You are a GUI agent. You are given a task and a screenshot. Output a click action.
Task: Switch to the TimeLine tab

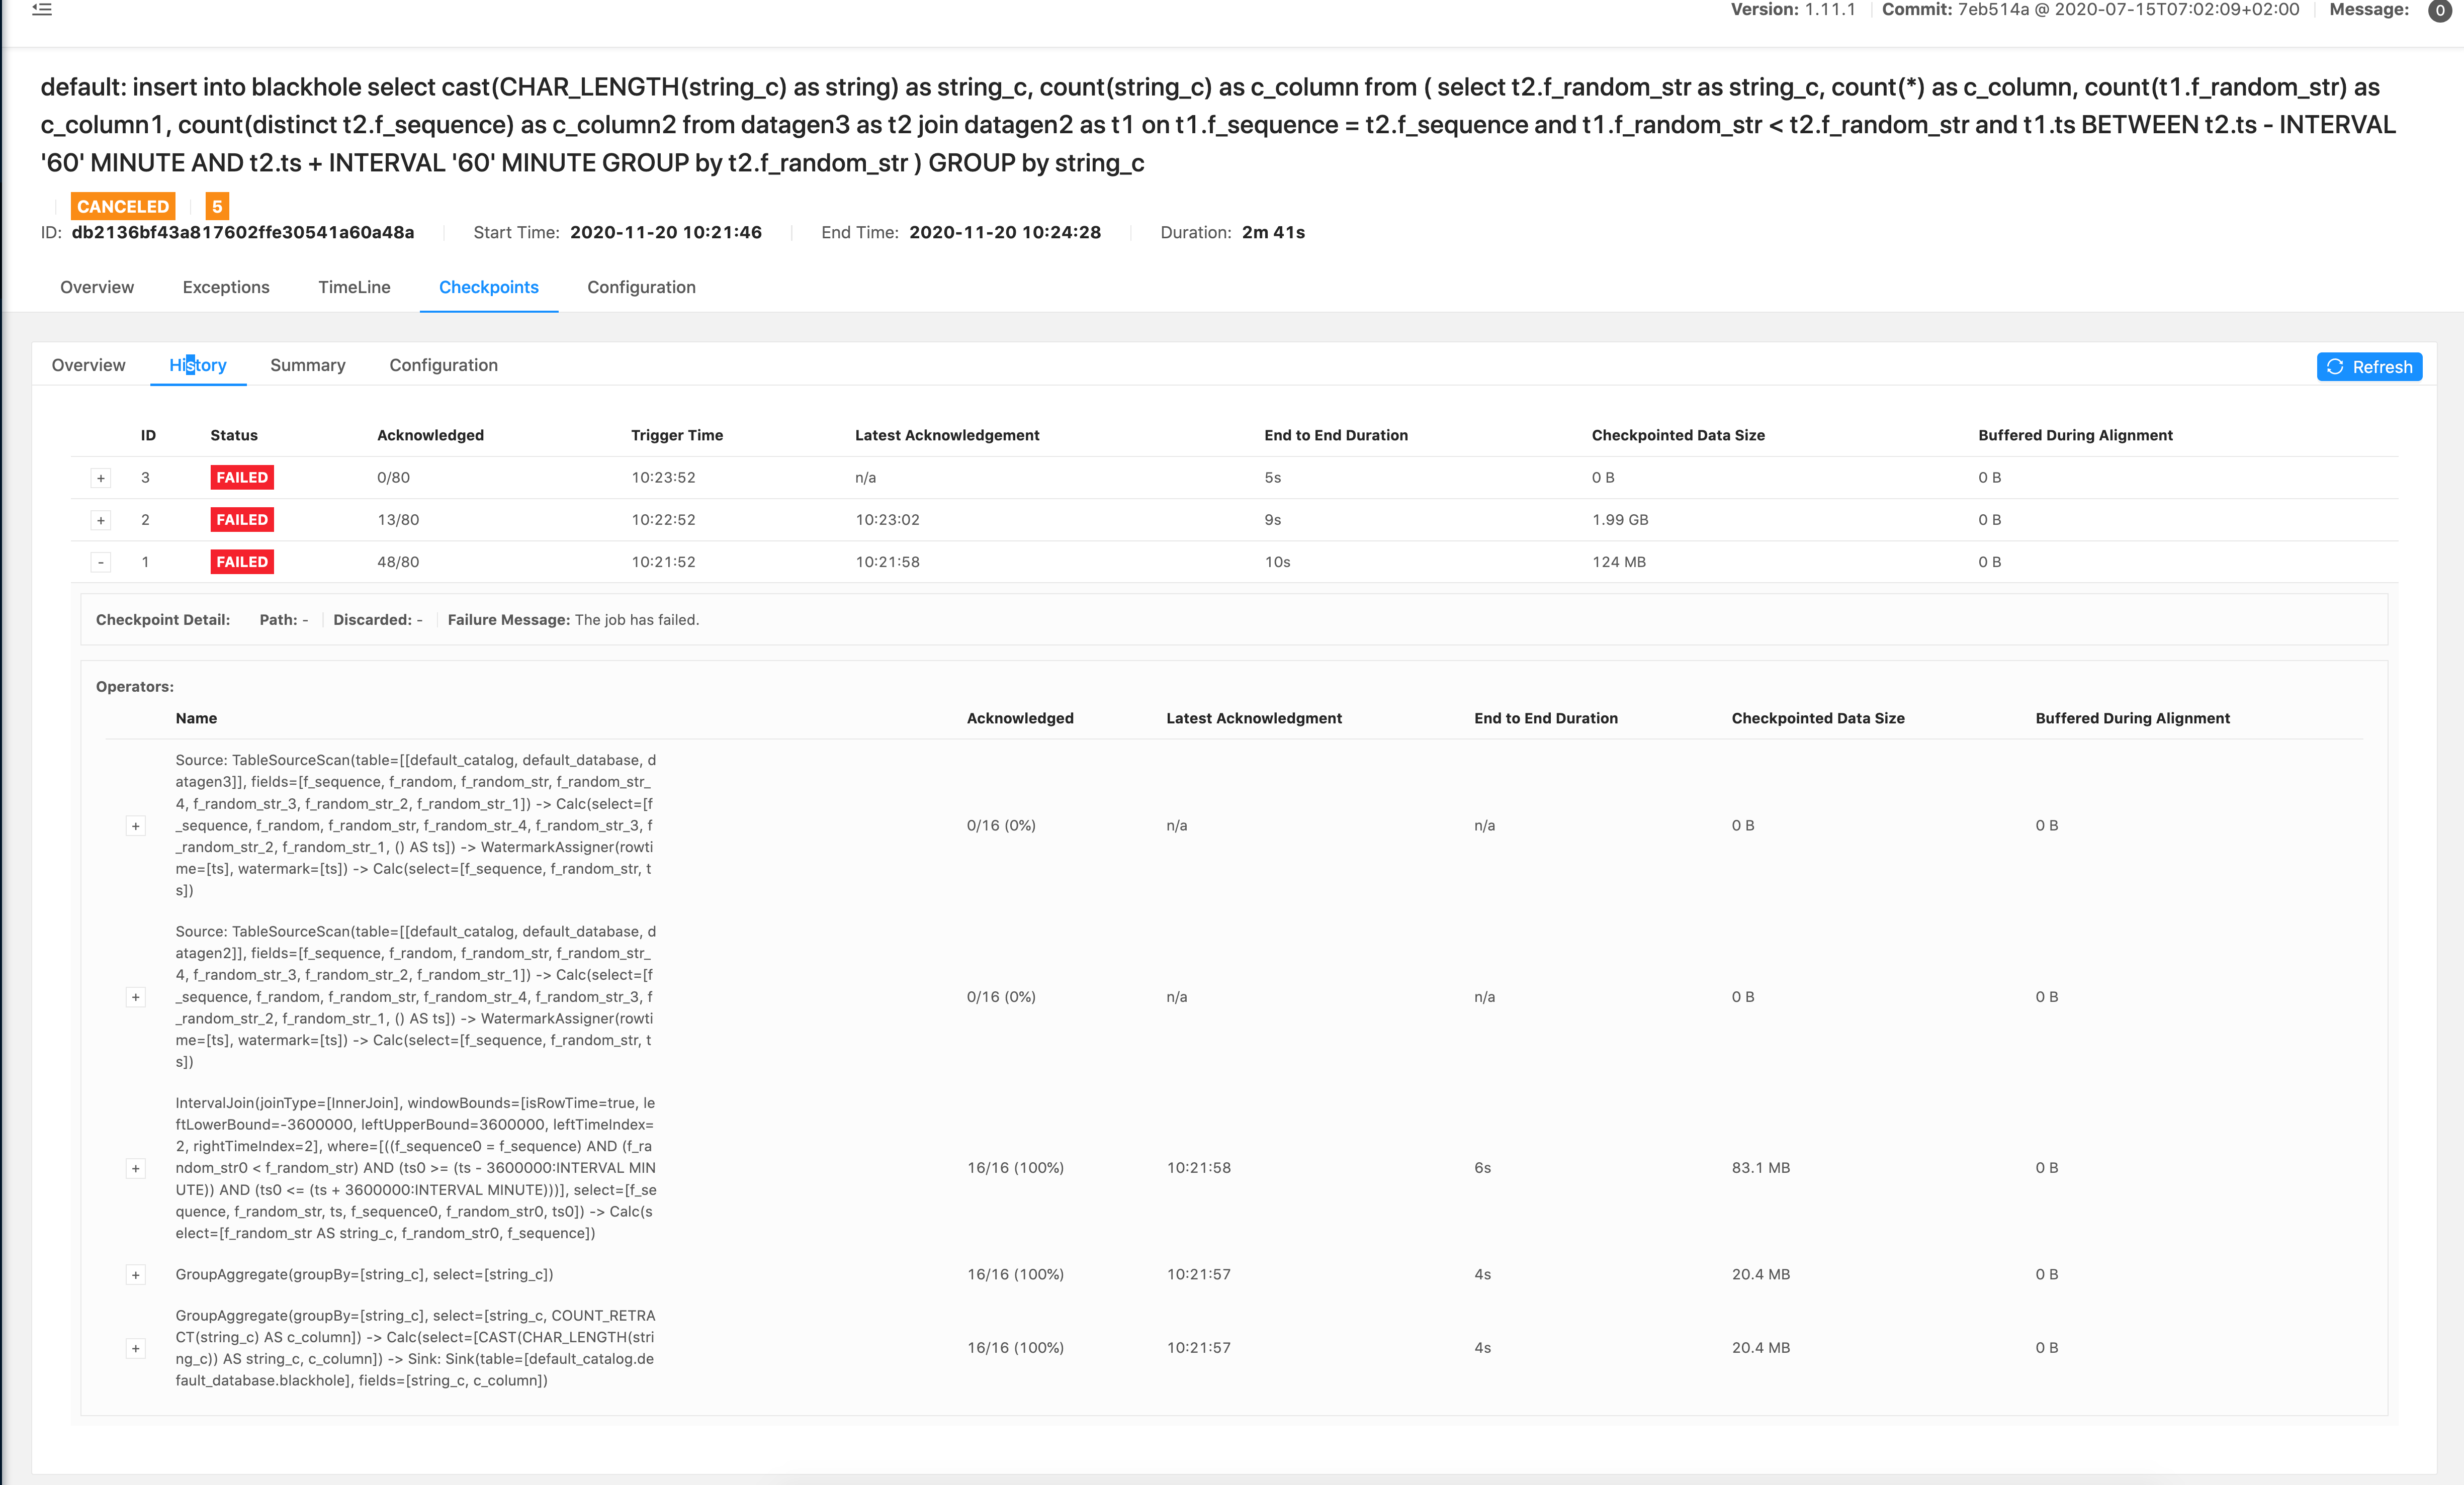tap(354, 287)
